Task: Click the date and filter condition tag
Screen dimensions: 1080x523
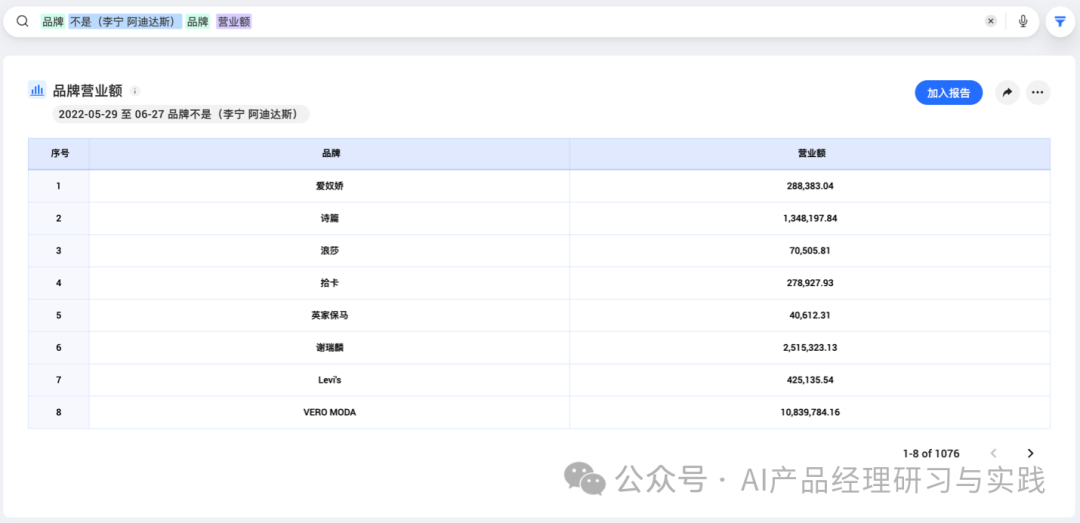Action: pos(180,114)
